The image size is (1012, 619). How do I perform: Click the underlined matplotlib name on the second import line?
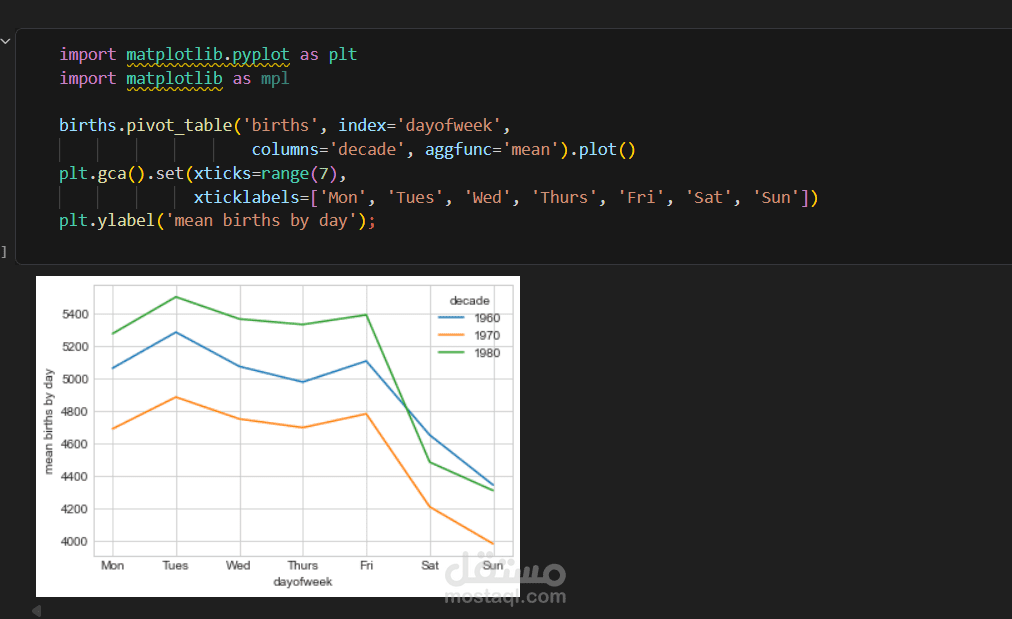tap(174, 79)
